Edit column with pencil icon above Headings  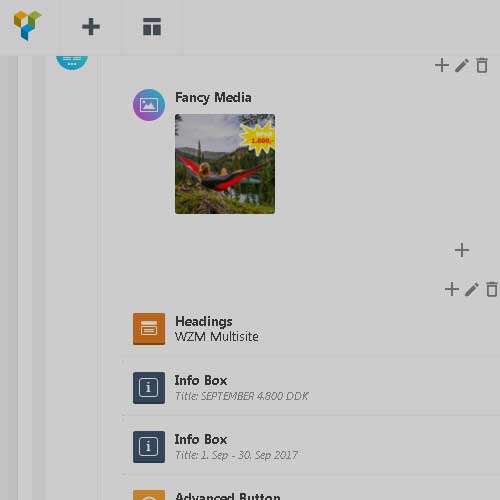coord(472,289)
